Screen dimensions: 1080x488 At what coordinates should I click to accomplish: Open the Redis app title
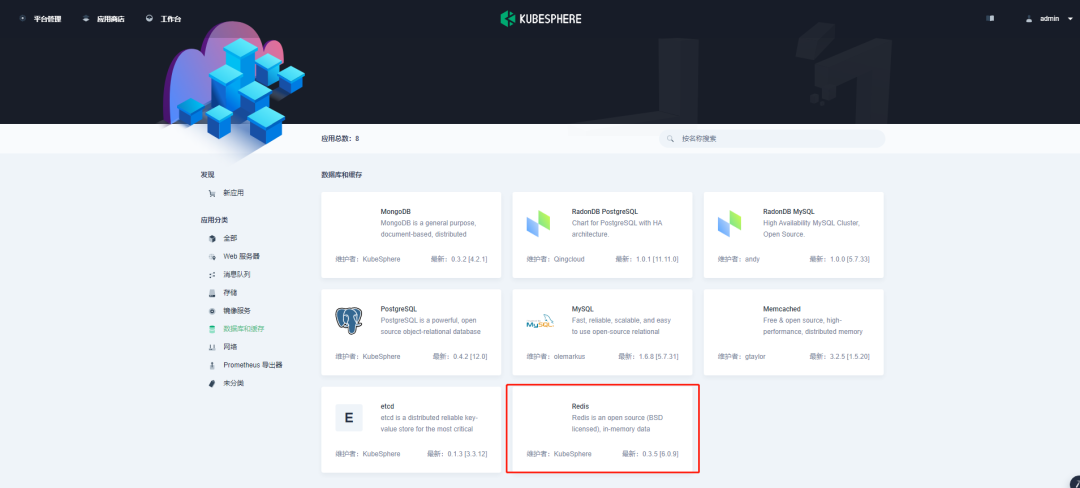click(x=581, y=406)
